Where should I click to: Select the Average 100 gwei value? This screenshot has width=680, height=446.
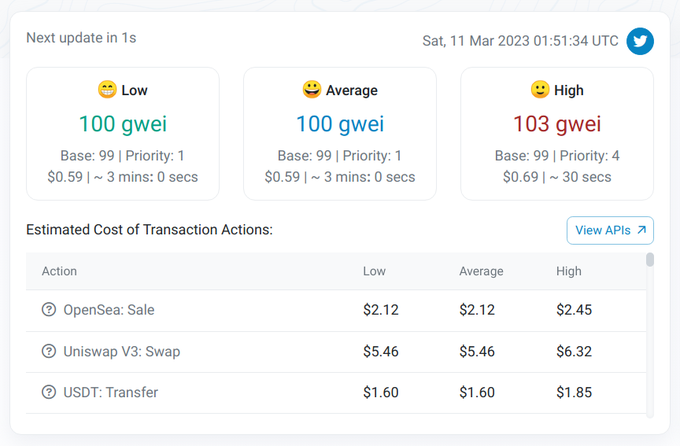[340, 124]
